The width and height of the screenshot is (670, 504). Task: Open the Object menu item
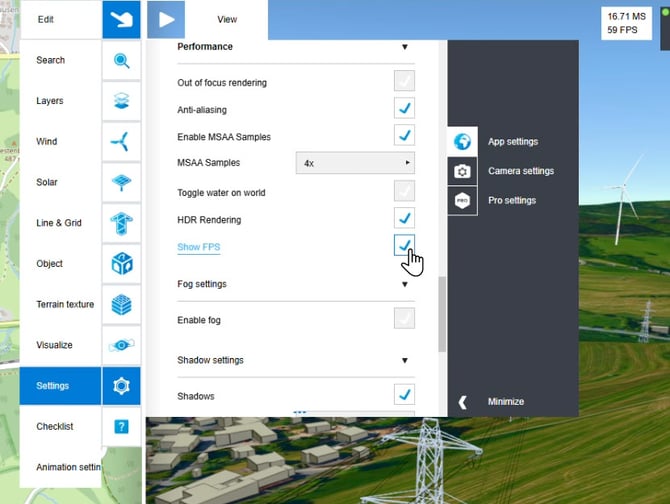click(50, 264)
